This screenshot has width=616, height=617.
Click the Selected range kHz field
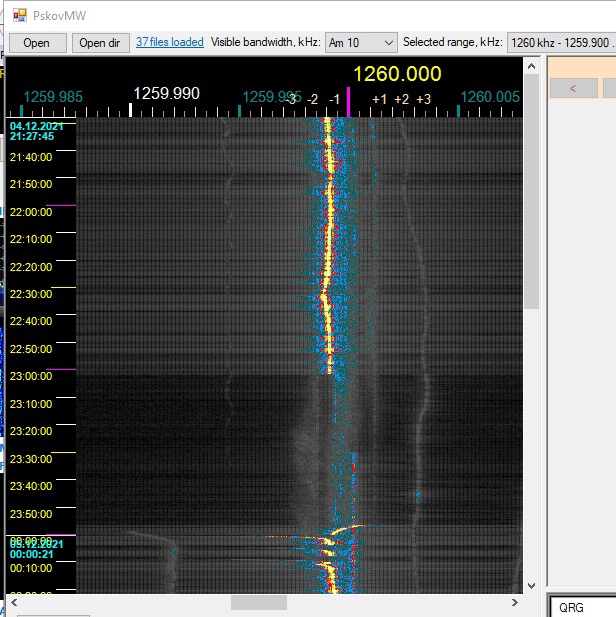(x=561, y=42)
